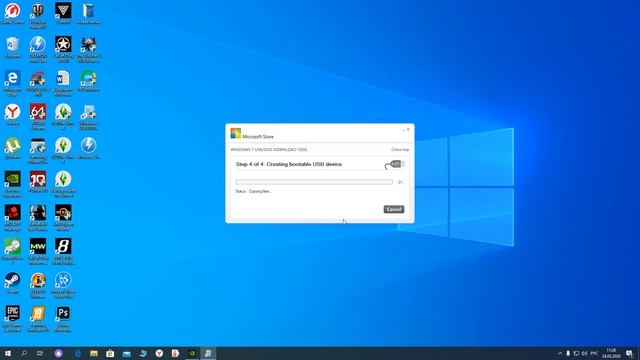
Task: Open the NVIDIA icon on the taskbar
Action: point(192,353)
